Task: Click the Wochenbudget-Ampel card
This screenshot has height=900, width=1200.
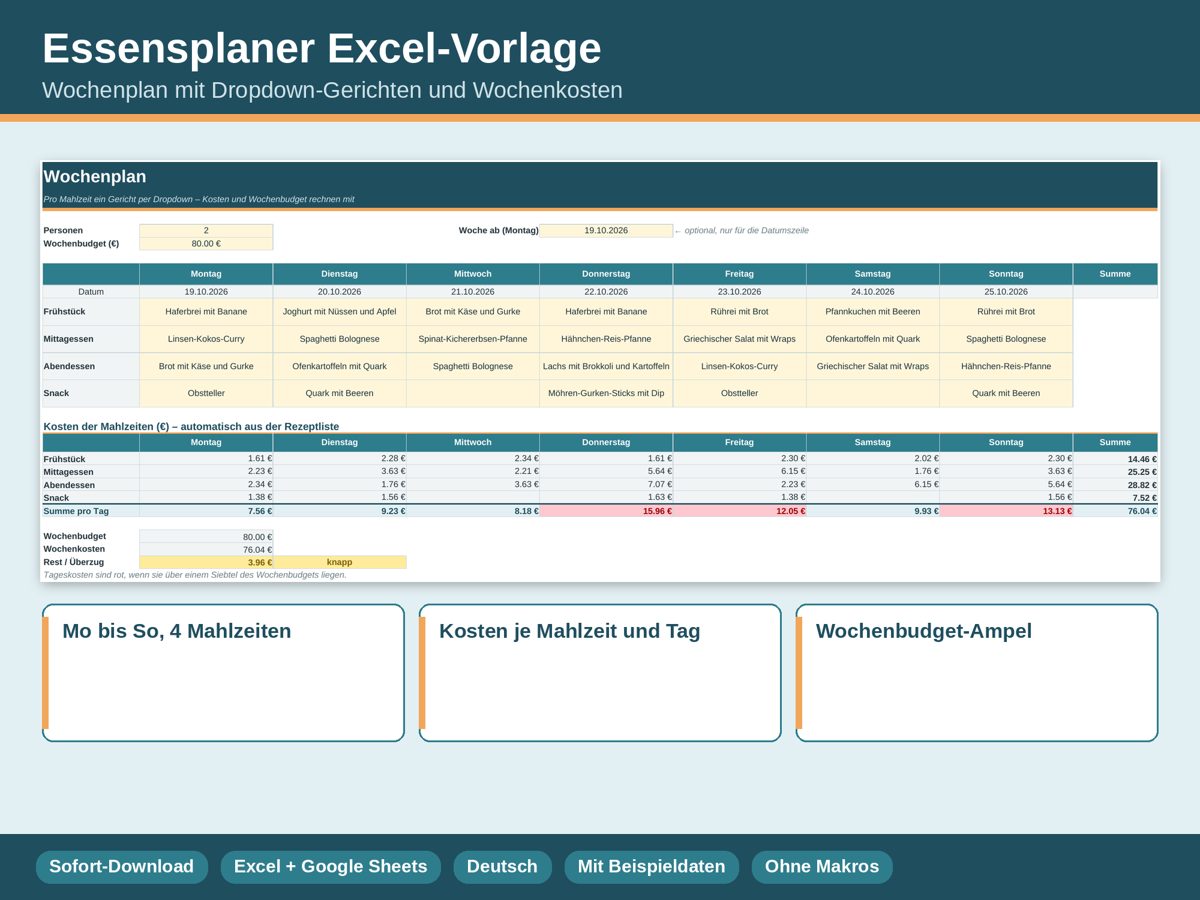Action: point(977,673)
